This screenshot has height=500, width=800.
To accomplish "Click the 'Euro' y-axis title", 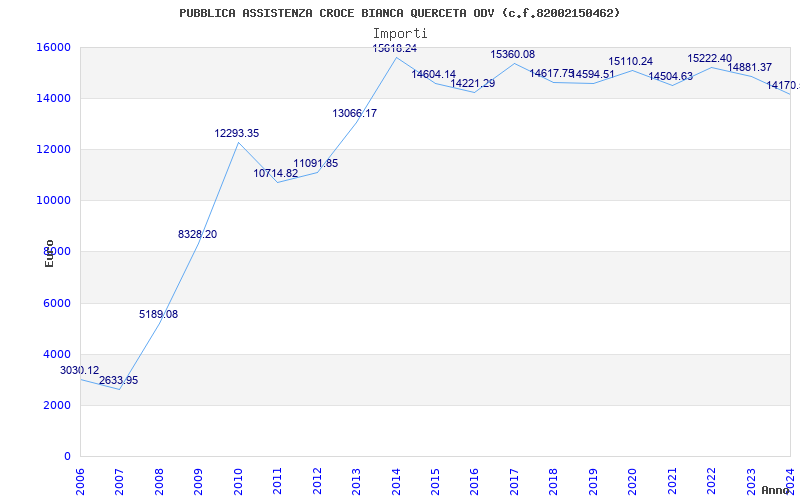I will (49, 254).
